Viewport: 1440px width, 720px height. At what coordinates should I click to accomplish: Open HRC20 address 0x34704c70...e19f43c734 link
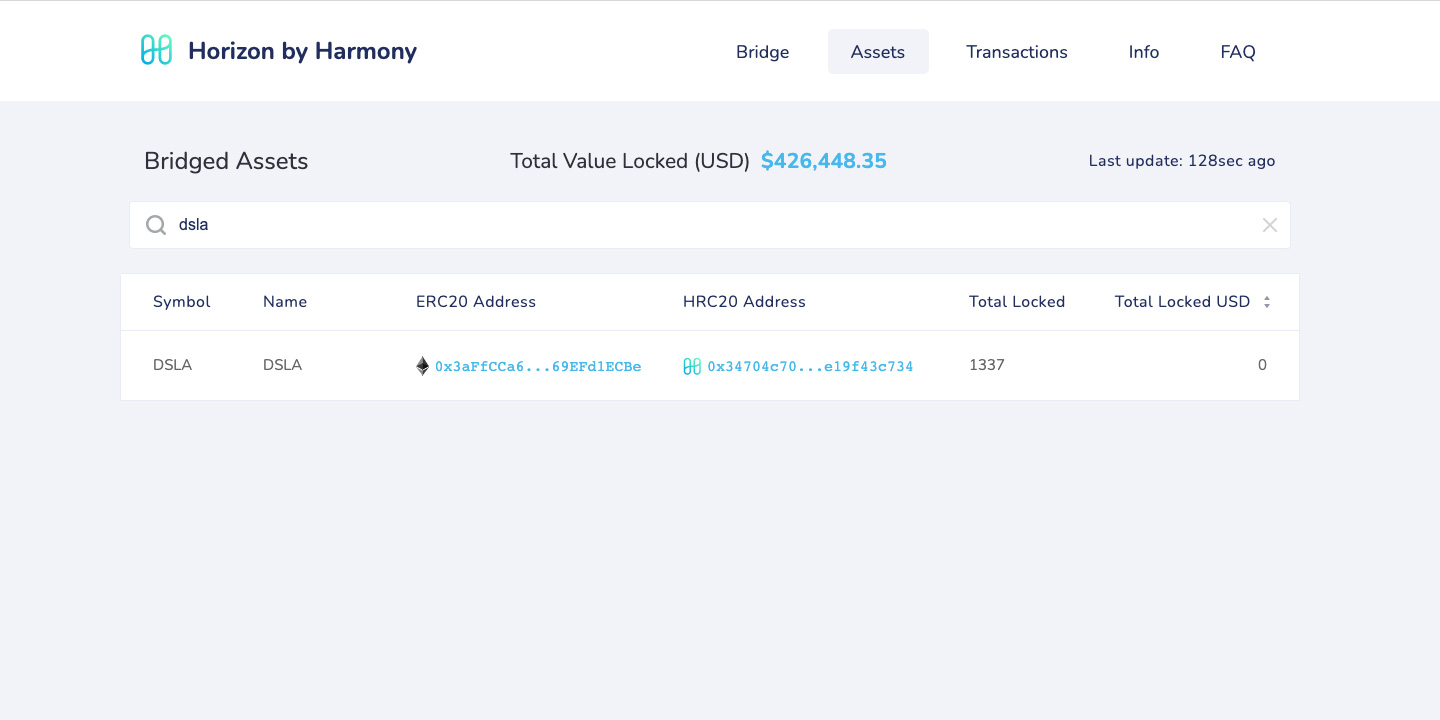pos(810,367)
